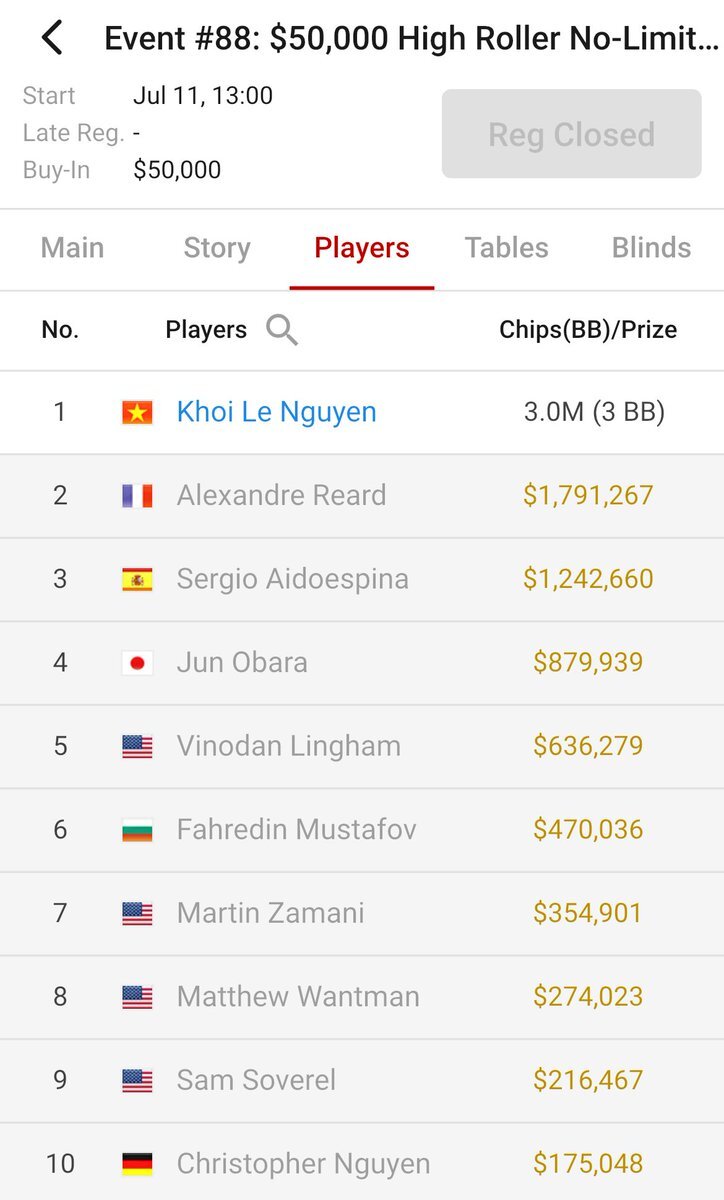724x1200 pixels.
Task: Tap the Chips(BB)/Prize column header
Action: click(588, 329)
